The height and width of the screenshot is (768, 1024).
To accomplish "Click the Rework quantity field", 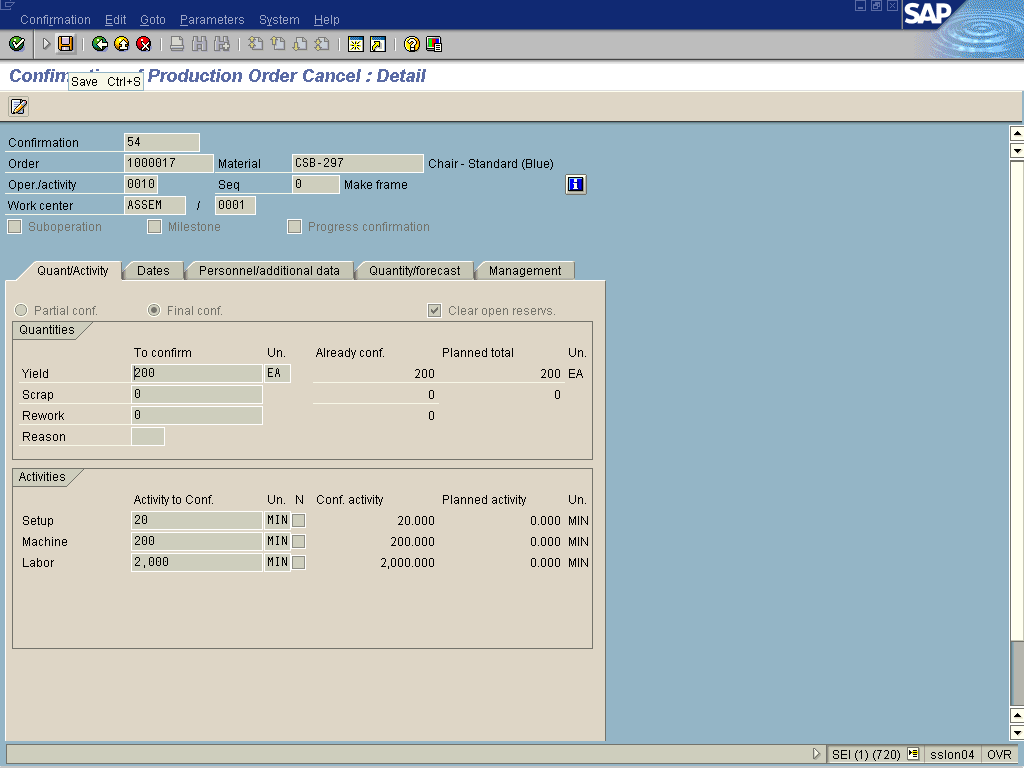I will (x=197, y=415).
